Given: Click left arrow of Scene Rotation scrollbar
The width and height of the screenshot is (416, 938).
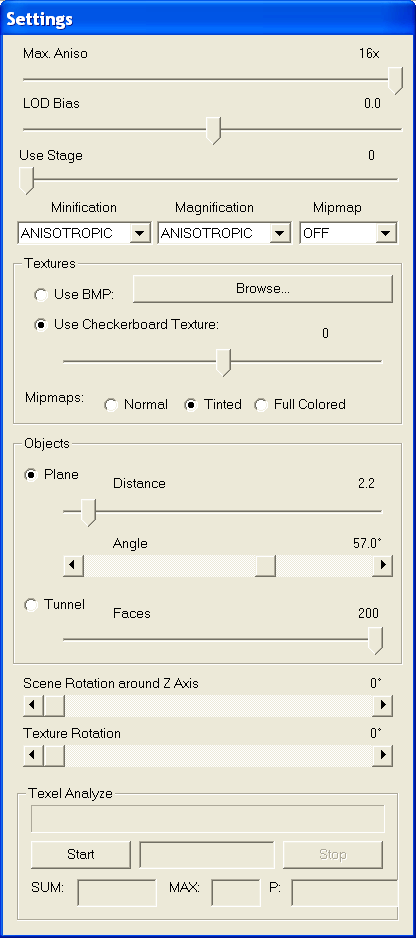Looking at the screenshot, I should click(x=33, y=705).
